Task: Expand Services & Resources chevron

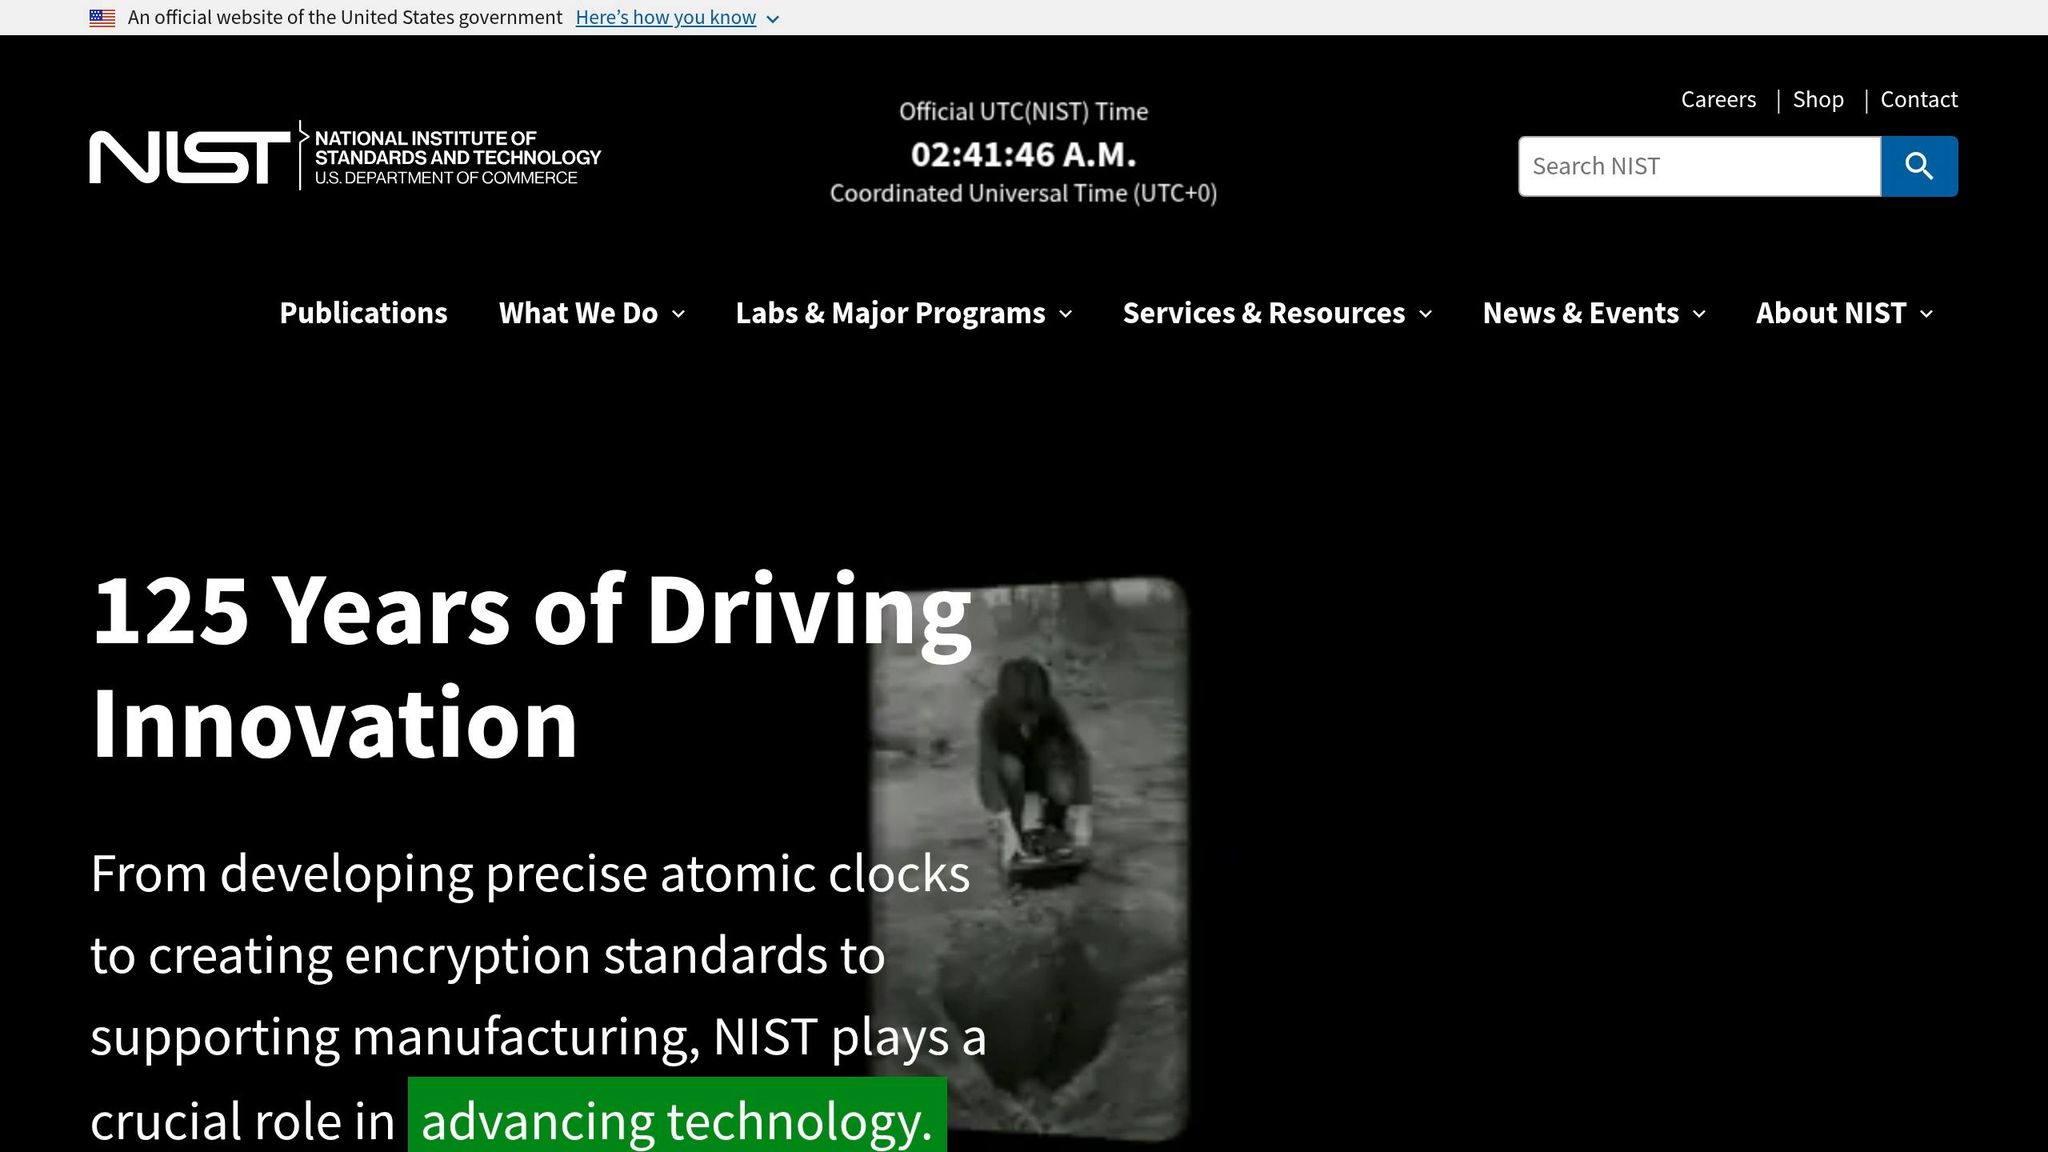Action: click(1426, 314)
